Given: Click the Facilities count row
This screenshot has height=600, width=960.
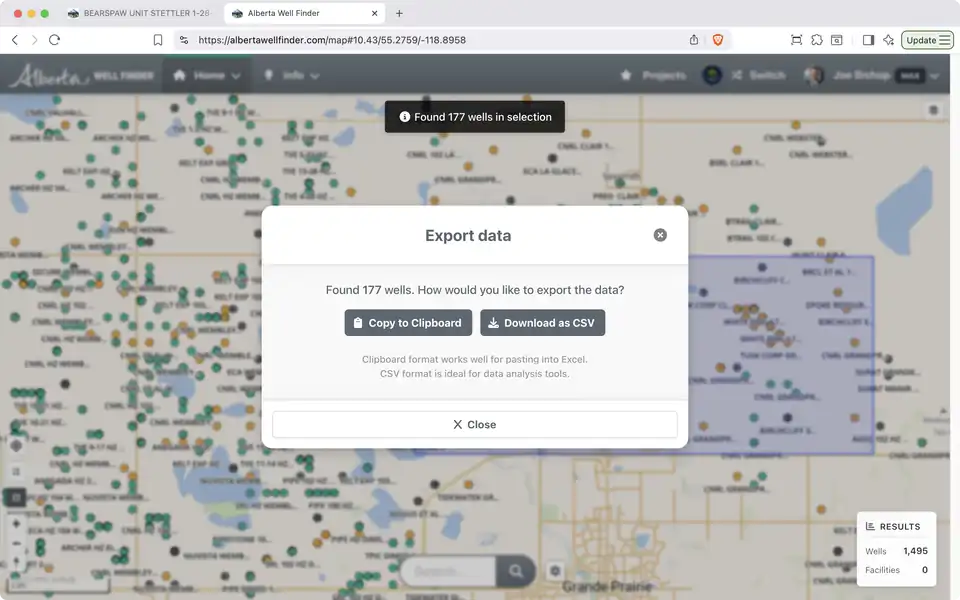Looking at the screenshot, I should tap(896, 570).
